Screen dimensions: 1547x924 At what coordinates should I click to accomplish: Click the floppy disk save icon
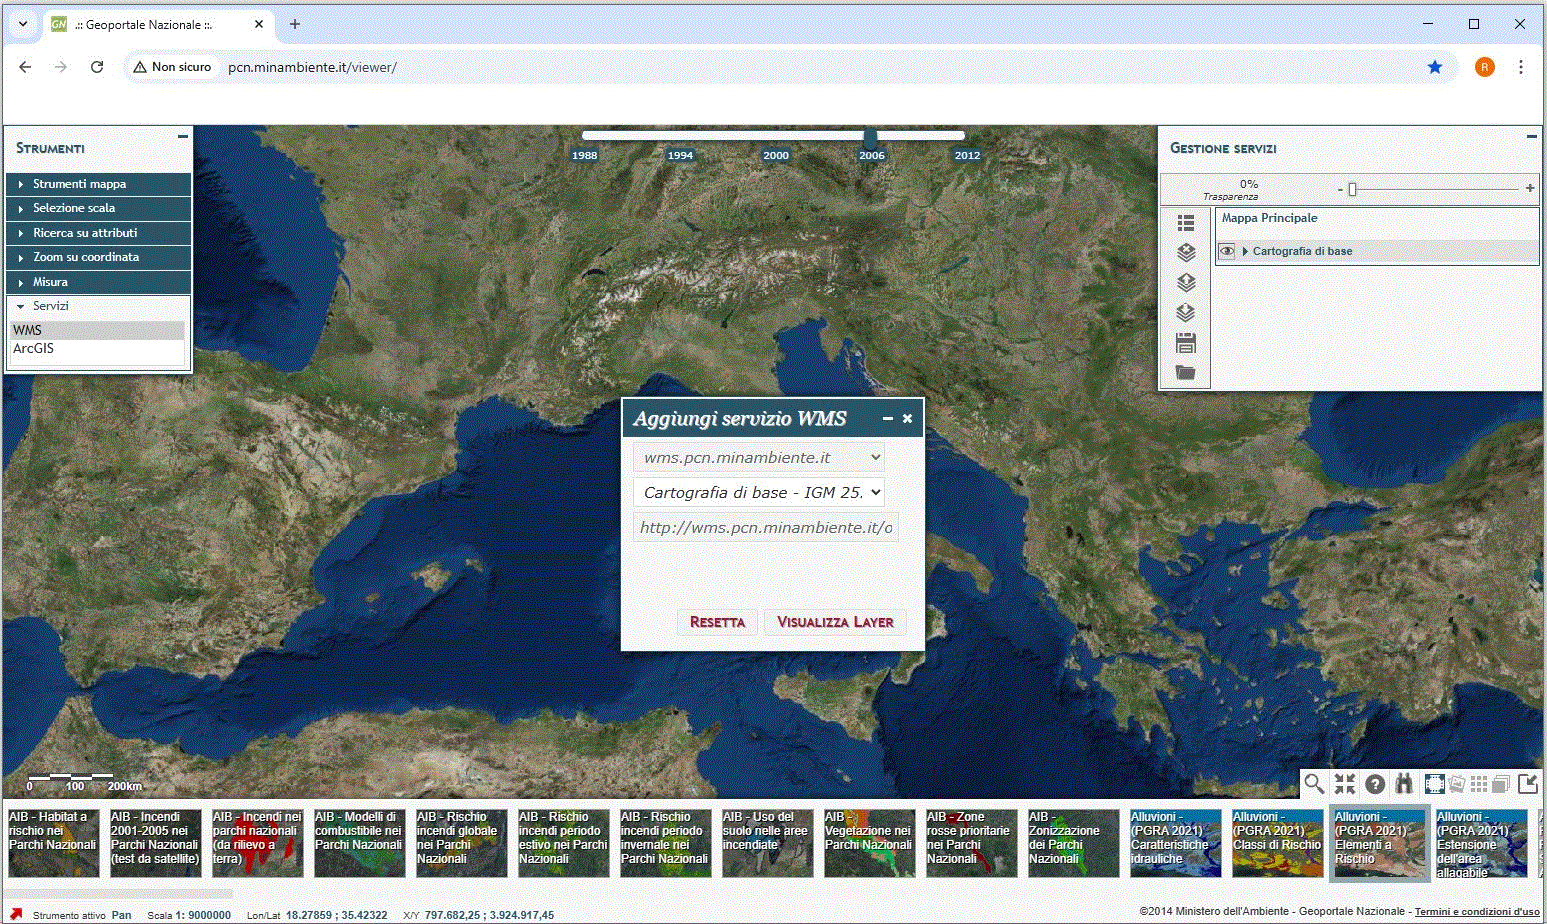pos(1186,343)
